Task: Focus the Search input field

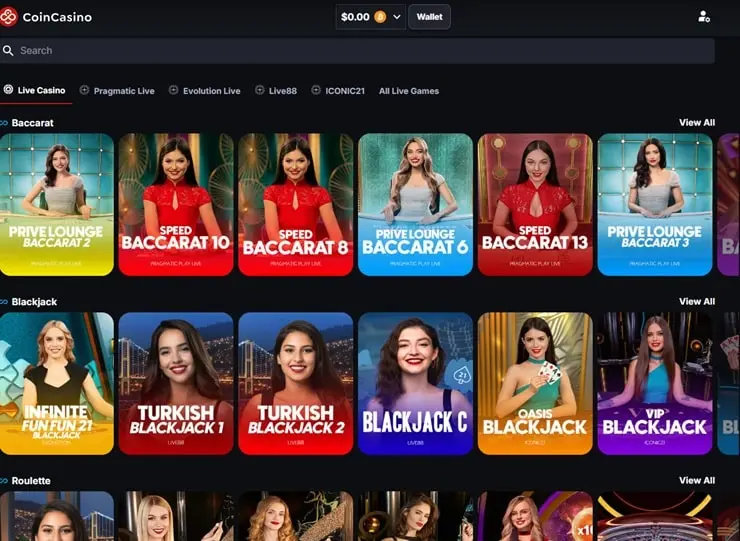Action: (357, 51)
